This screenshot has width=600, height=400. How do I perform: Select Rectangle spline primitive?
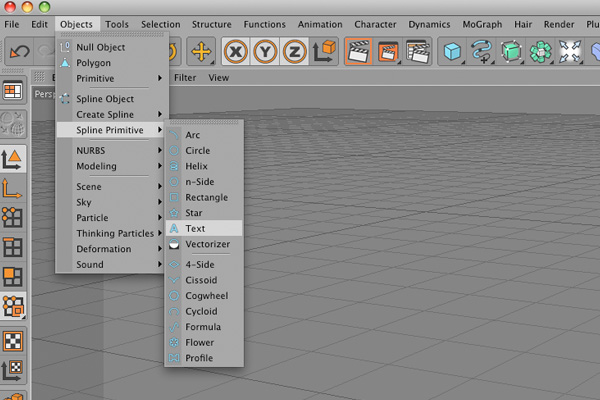click(204, 198)
